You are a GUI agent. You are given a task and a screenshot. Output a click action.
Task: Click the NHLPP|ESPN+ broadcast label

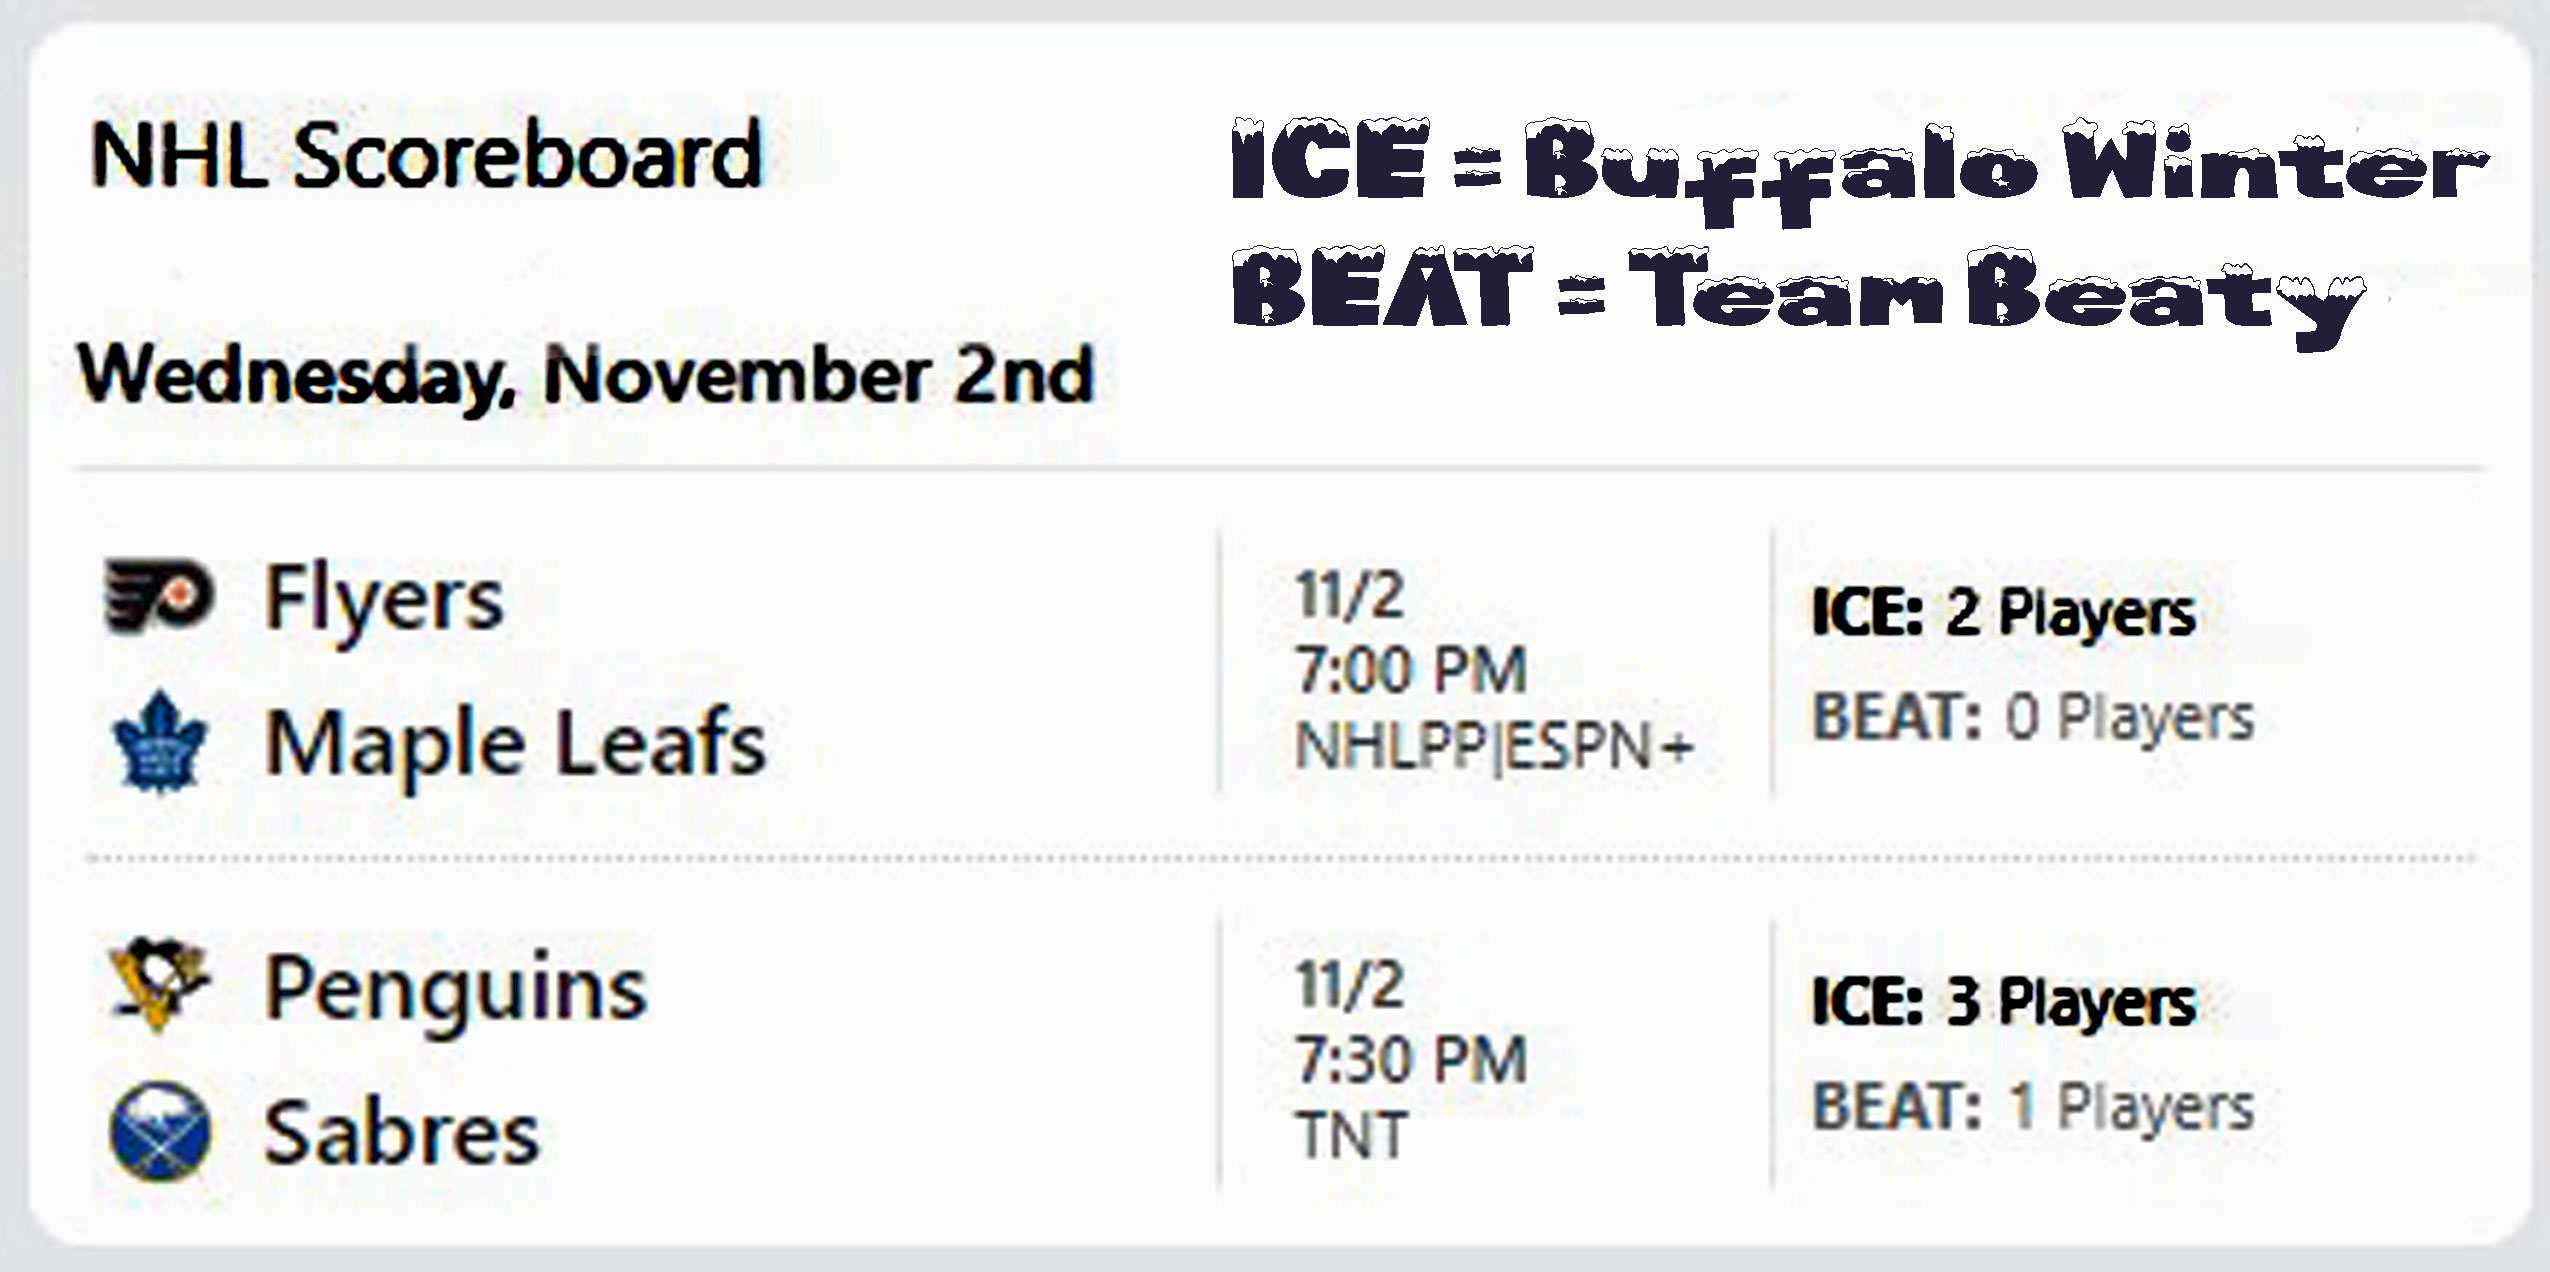pyautogui.click(x=1494, y=746)
